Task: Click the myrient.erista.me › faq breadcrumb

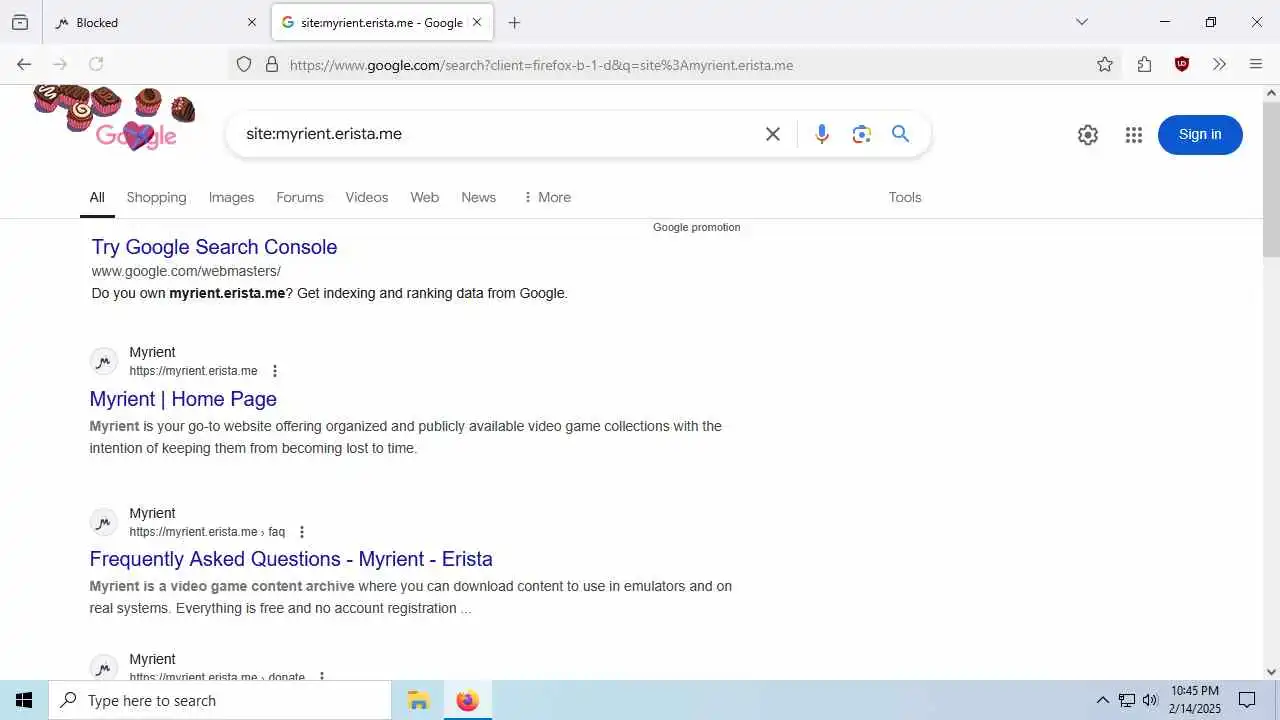Action: [x=207, y=532]
